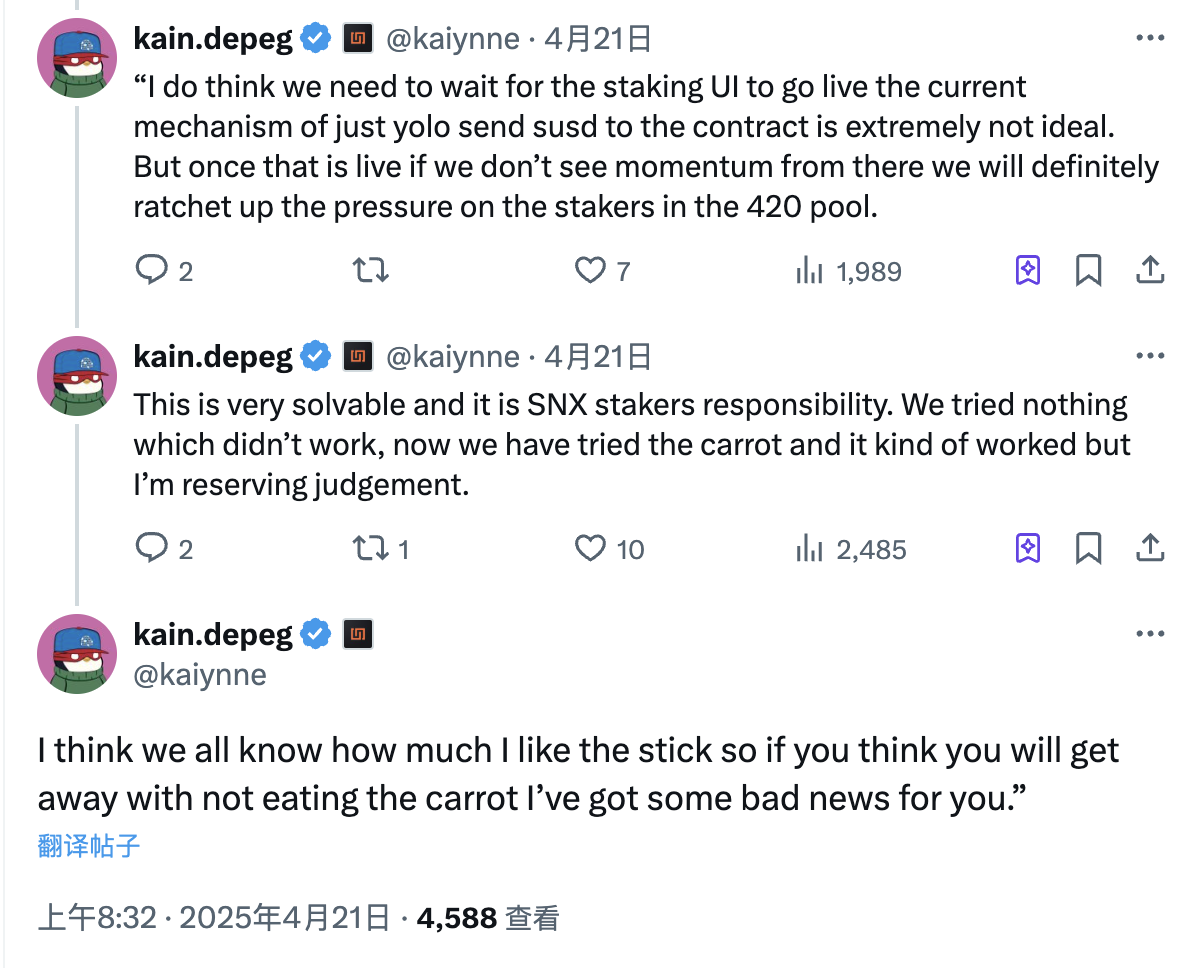
Task: Reply to the SNX stakers tweet
Action: click(x=151, y=548)
